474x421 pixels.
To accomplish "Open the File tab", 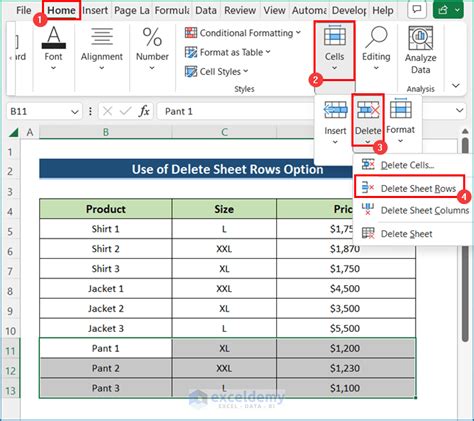I will click(x=23, y=11).
